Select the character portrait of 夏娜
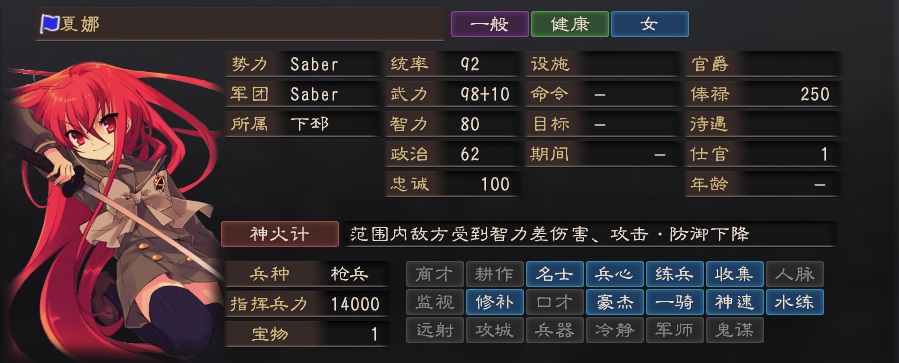899x363 pixels. (x=112, y=212)
